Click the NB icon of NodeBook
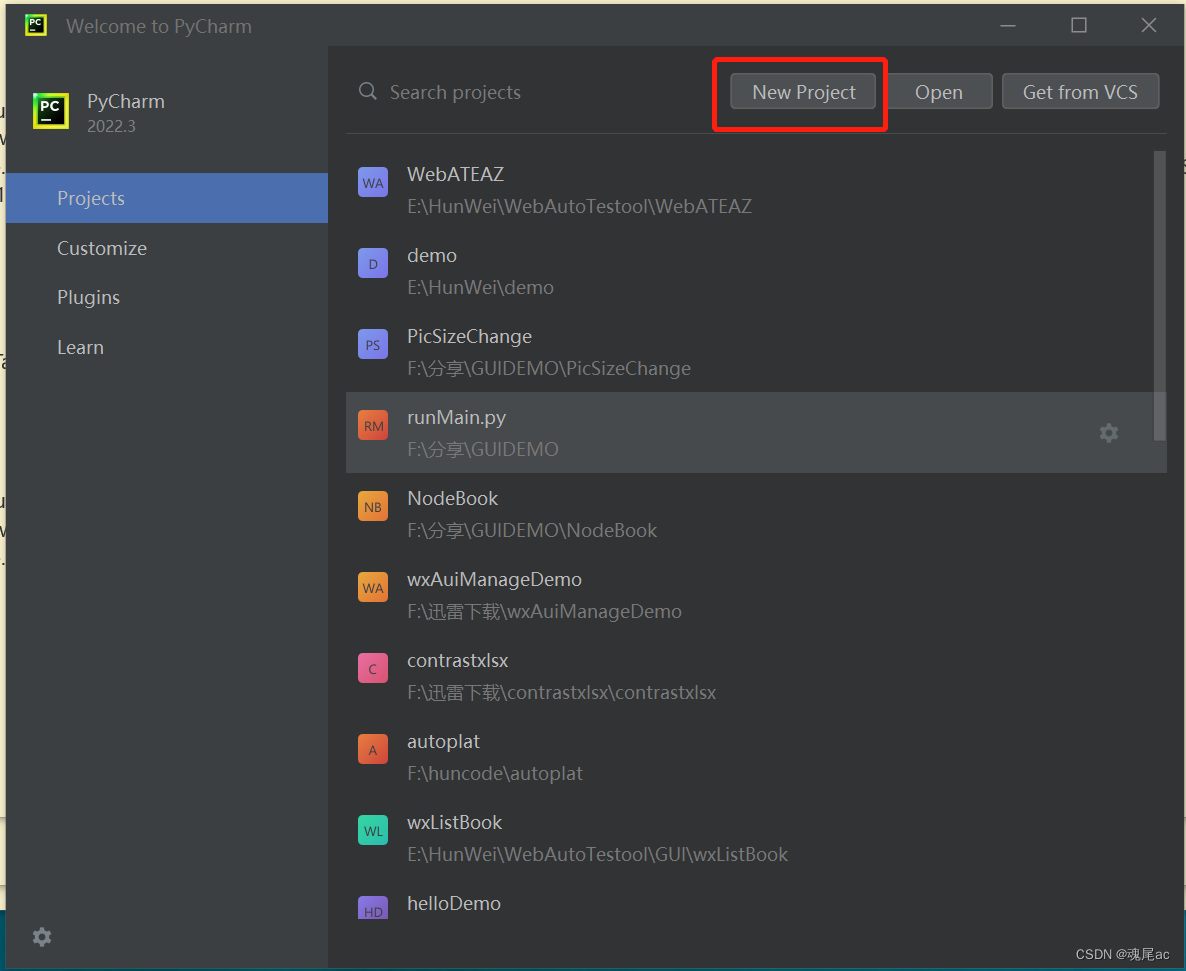This screenshot has height=971, width=1186. (373, 506)
